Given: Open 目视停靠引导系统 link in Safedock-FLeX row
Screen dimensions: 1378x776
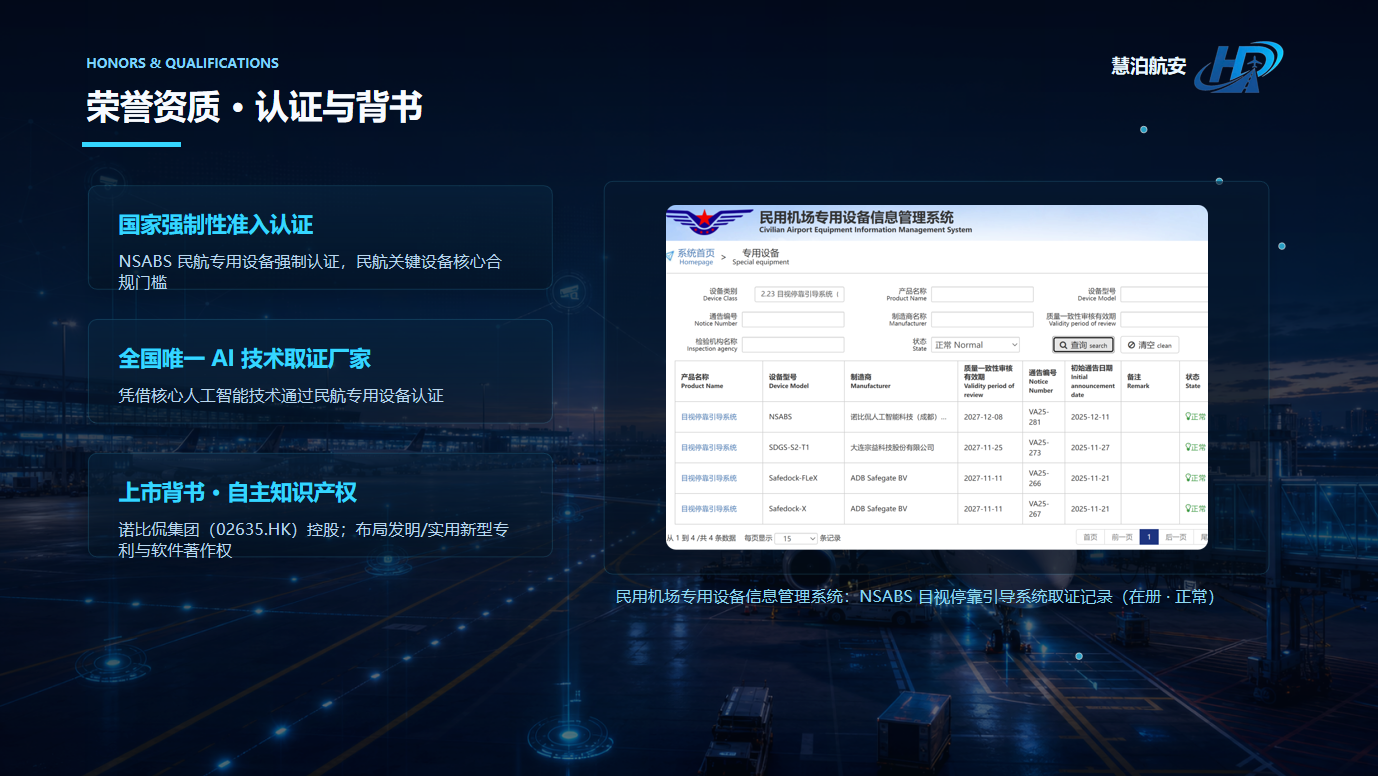Looking at the screenshot, I should pyautogui.click(x=708, y=478).
